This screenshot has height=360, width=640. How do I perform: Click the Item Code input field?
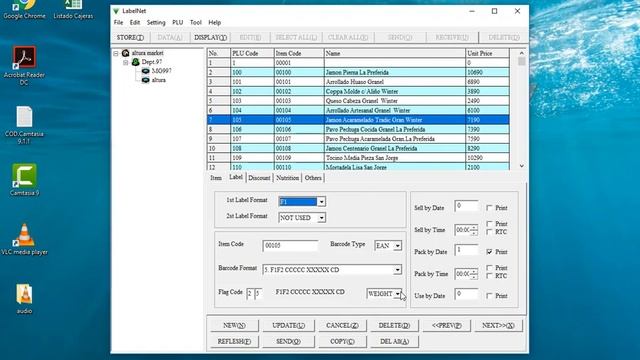coord(290,246)
